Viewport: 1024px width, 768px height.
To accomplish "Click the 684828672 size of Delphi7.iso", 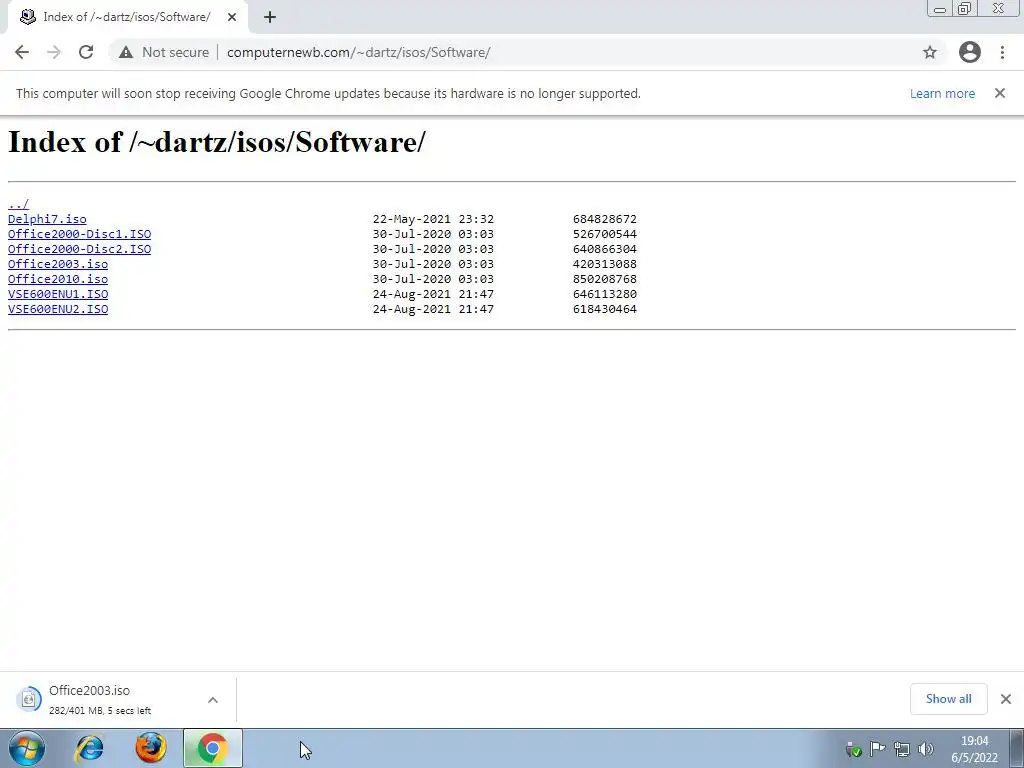I will (x=605, y=219).
